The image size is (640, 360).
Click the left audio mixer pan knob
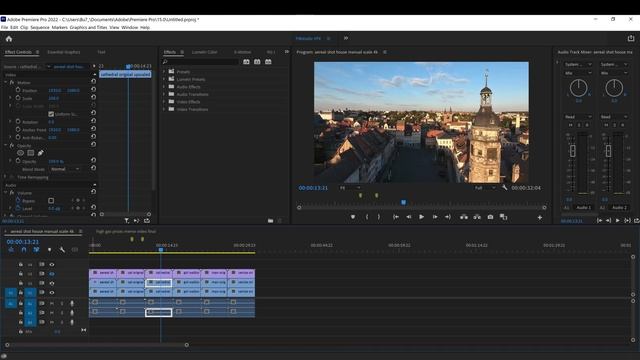[578, 88]
